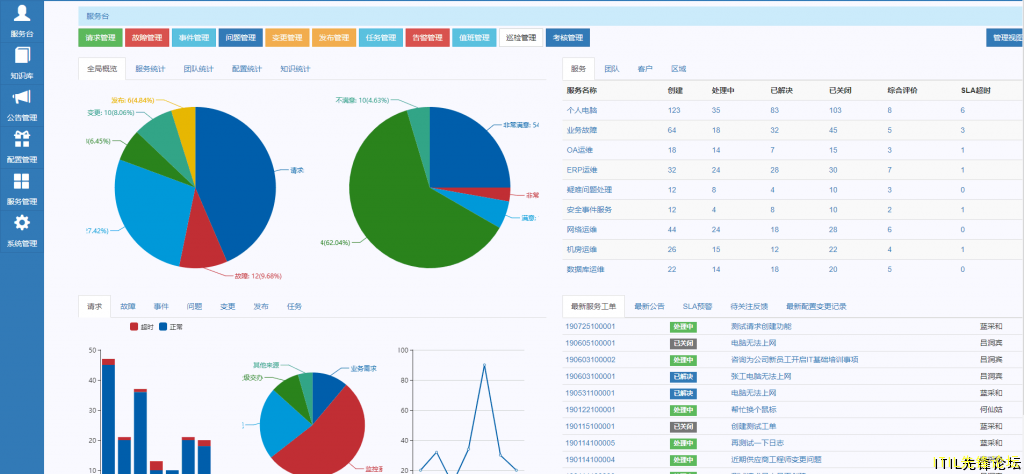
Task: Select the 请求 chart tab
Action: coord(95,306)
